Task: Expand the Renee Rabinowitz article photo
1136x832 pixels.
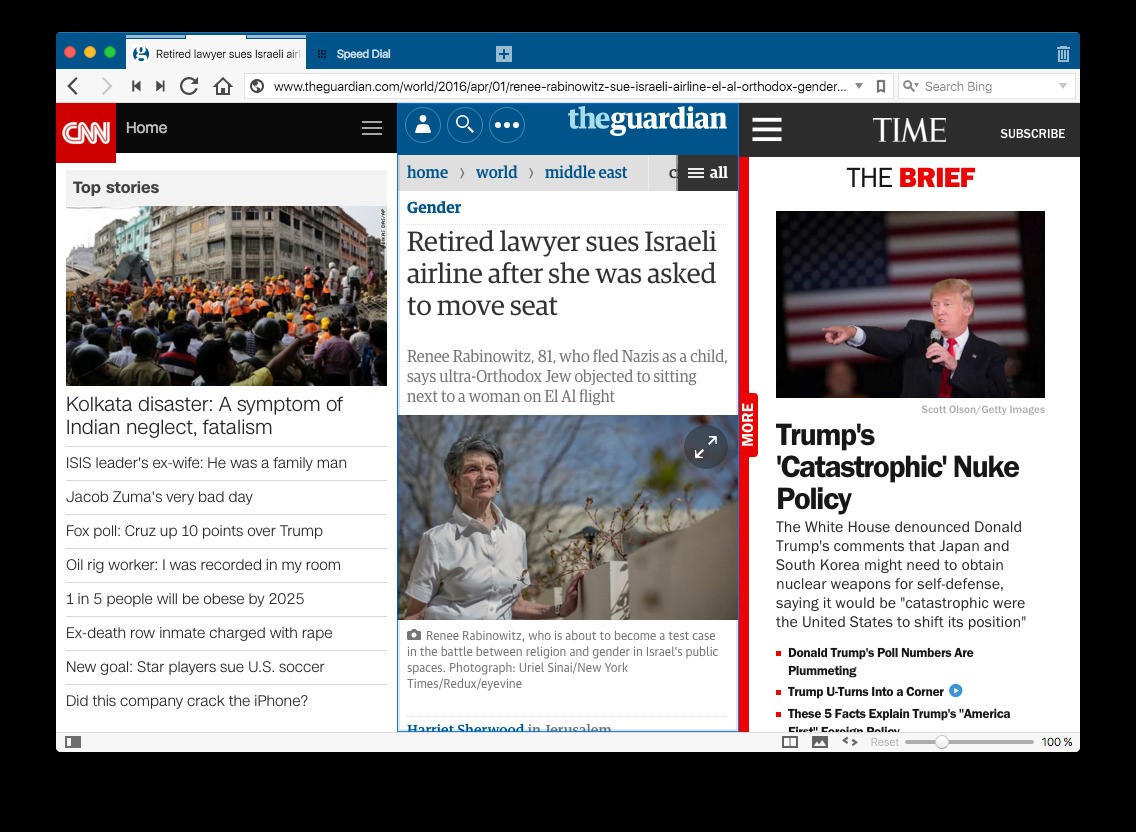Action: 706,446
